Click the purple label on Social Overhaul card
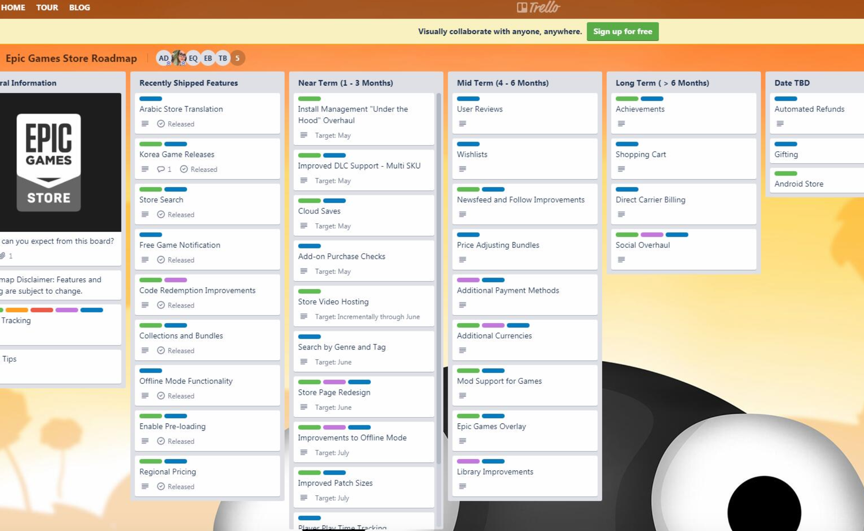This screenshot has width=864, height=531. coord(652,235)
